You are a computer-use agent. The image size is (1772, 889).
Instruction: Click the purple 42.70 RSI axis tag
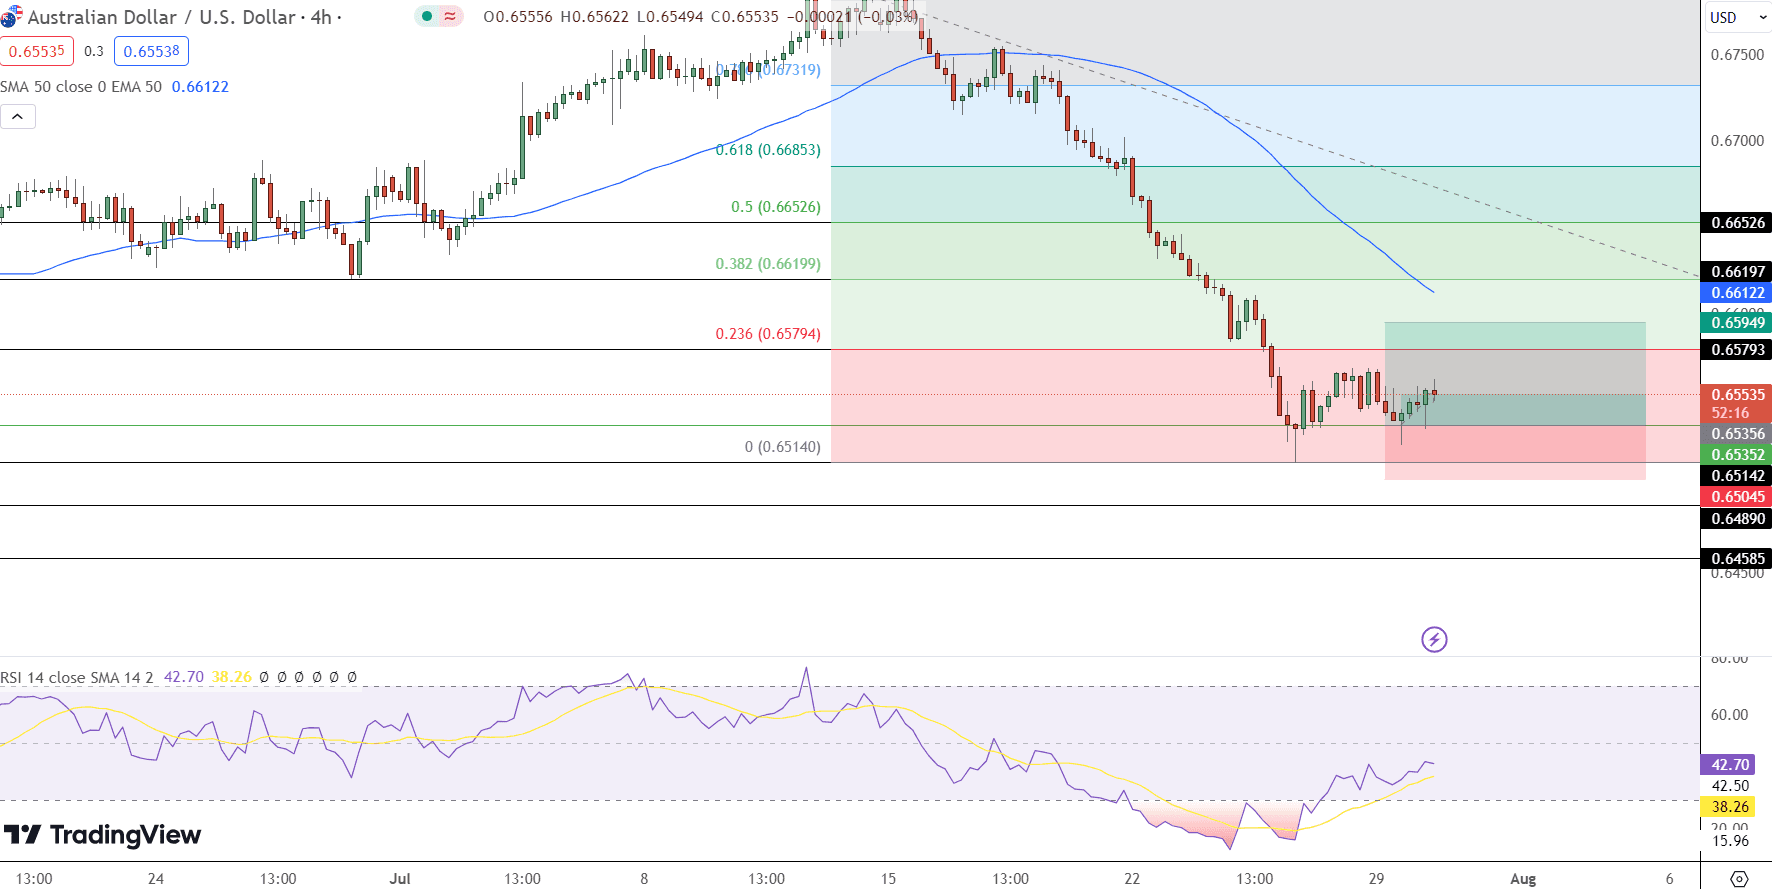[x=1729, y=765]
